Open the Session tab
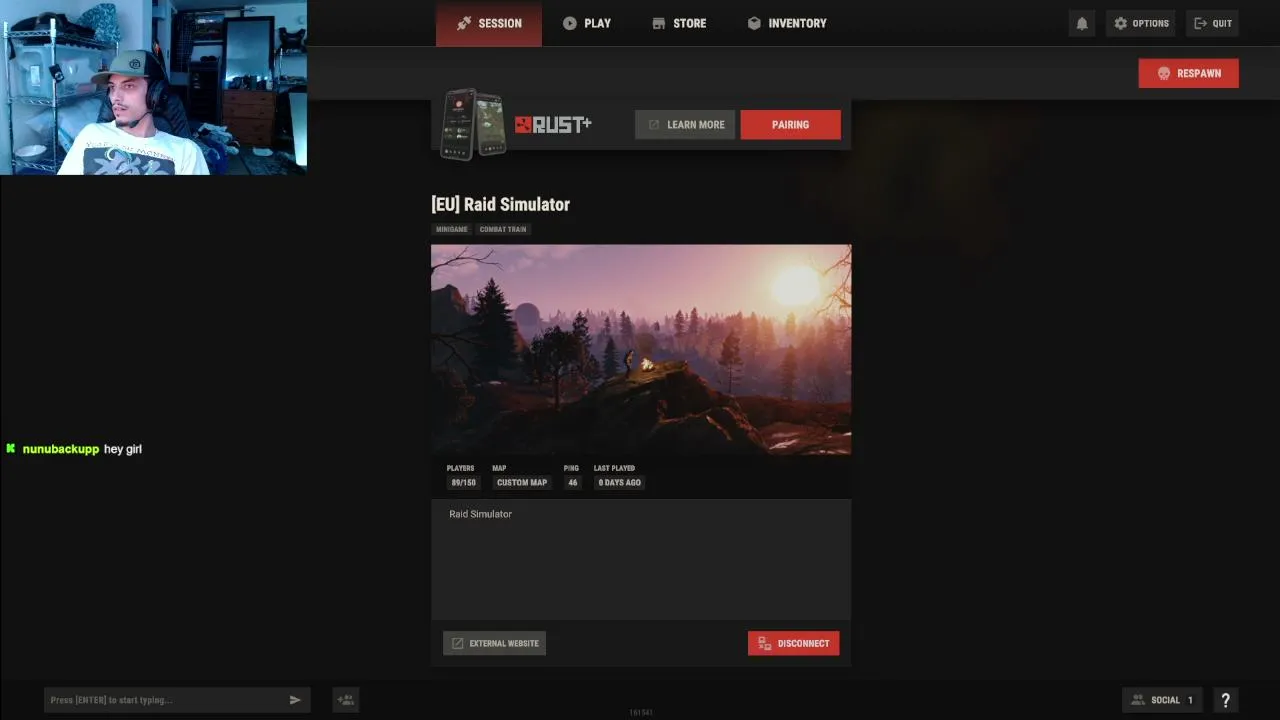 (x=489, y=23)
